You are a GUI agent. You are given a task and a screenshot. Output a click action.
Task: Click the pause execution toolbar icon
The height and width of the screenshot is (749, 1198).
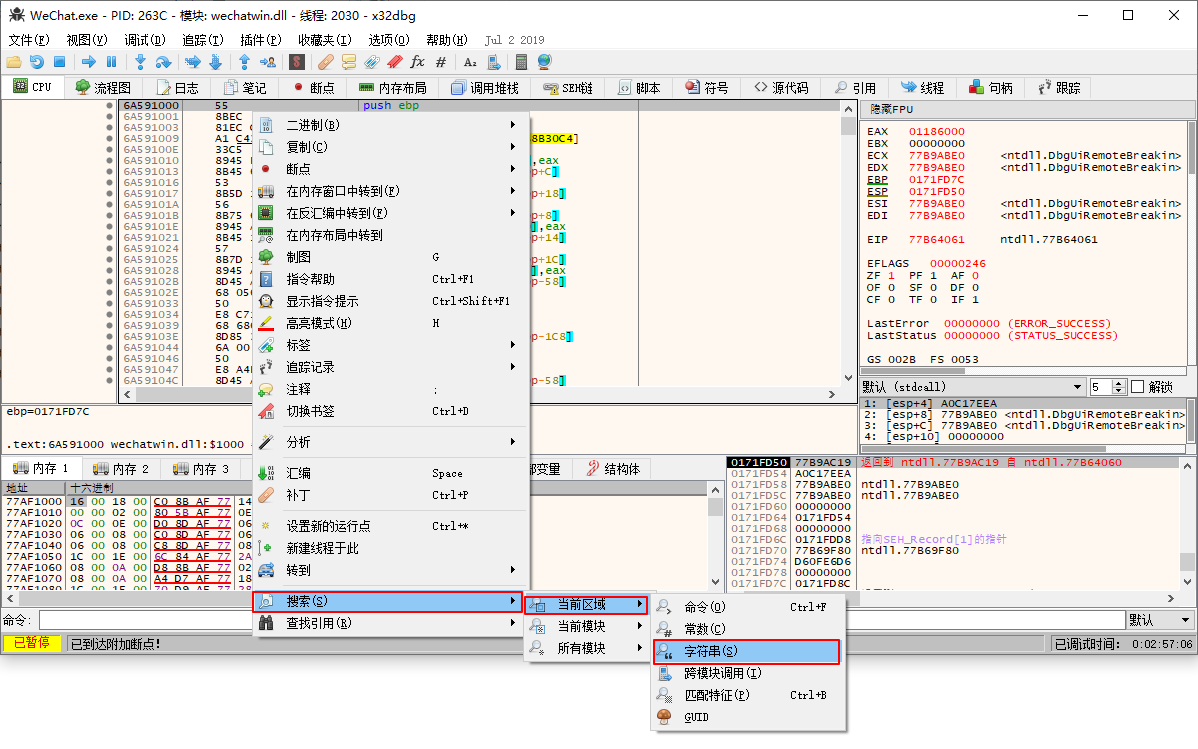click(x=111, y=62)
